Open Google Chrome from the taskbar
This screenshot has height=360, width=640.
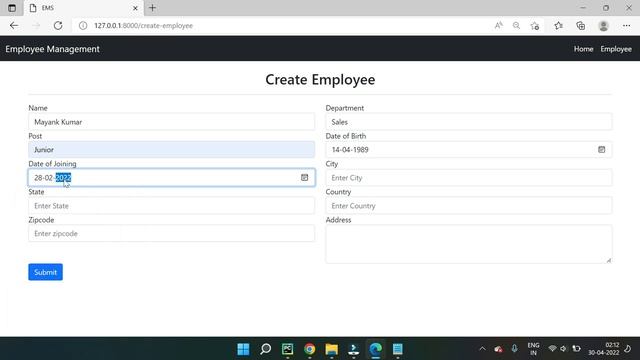coord(309,349)
